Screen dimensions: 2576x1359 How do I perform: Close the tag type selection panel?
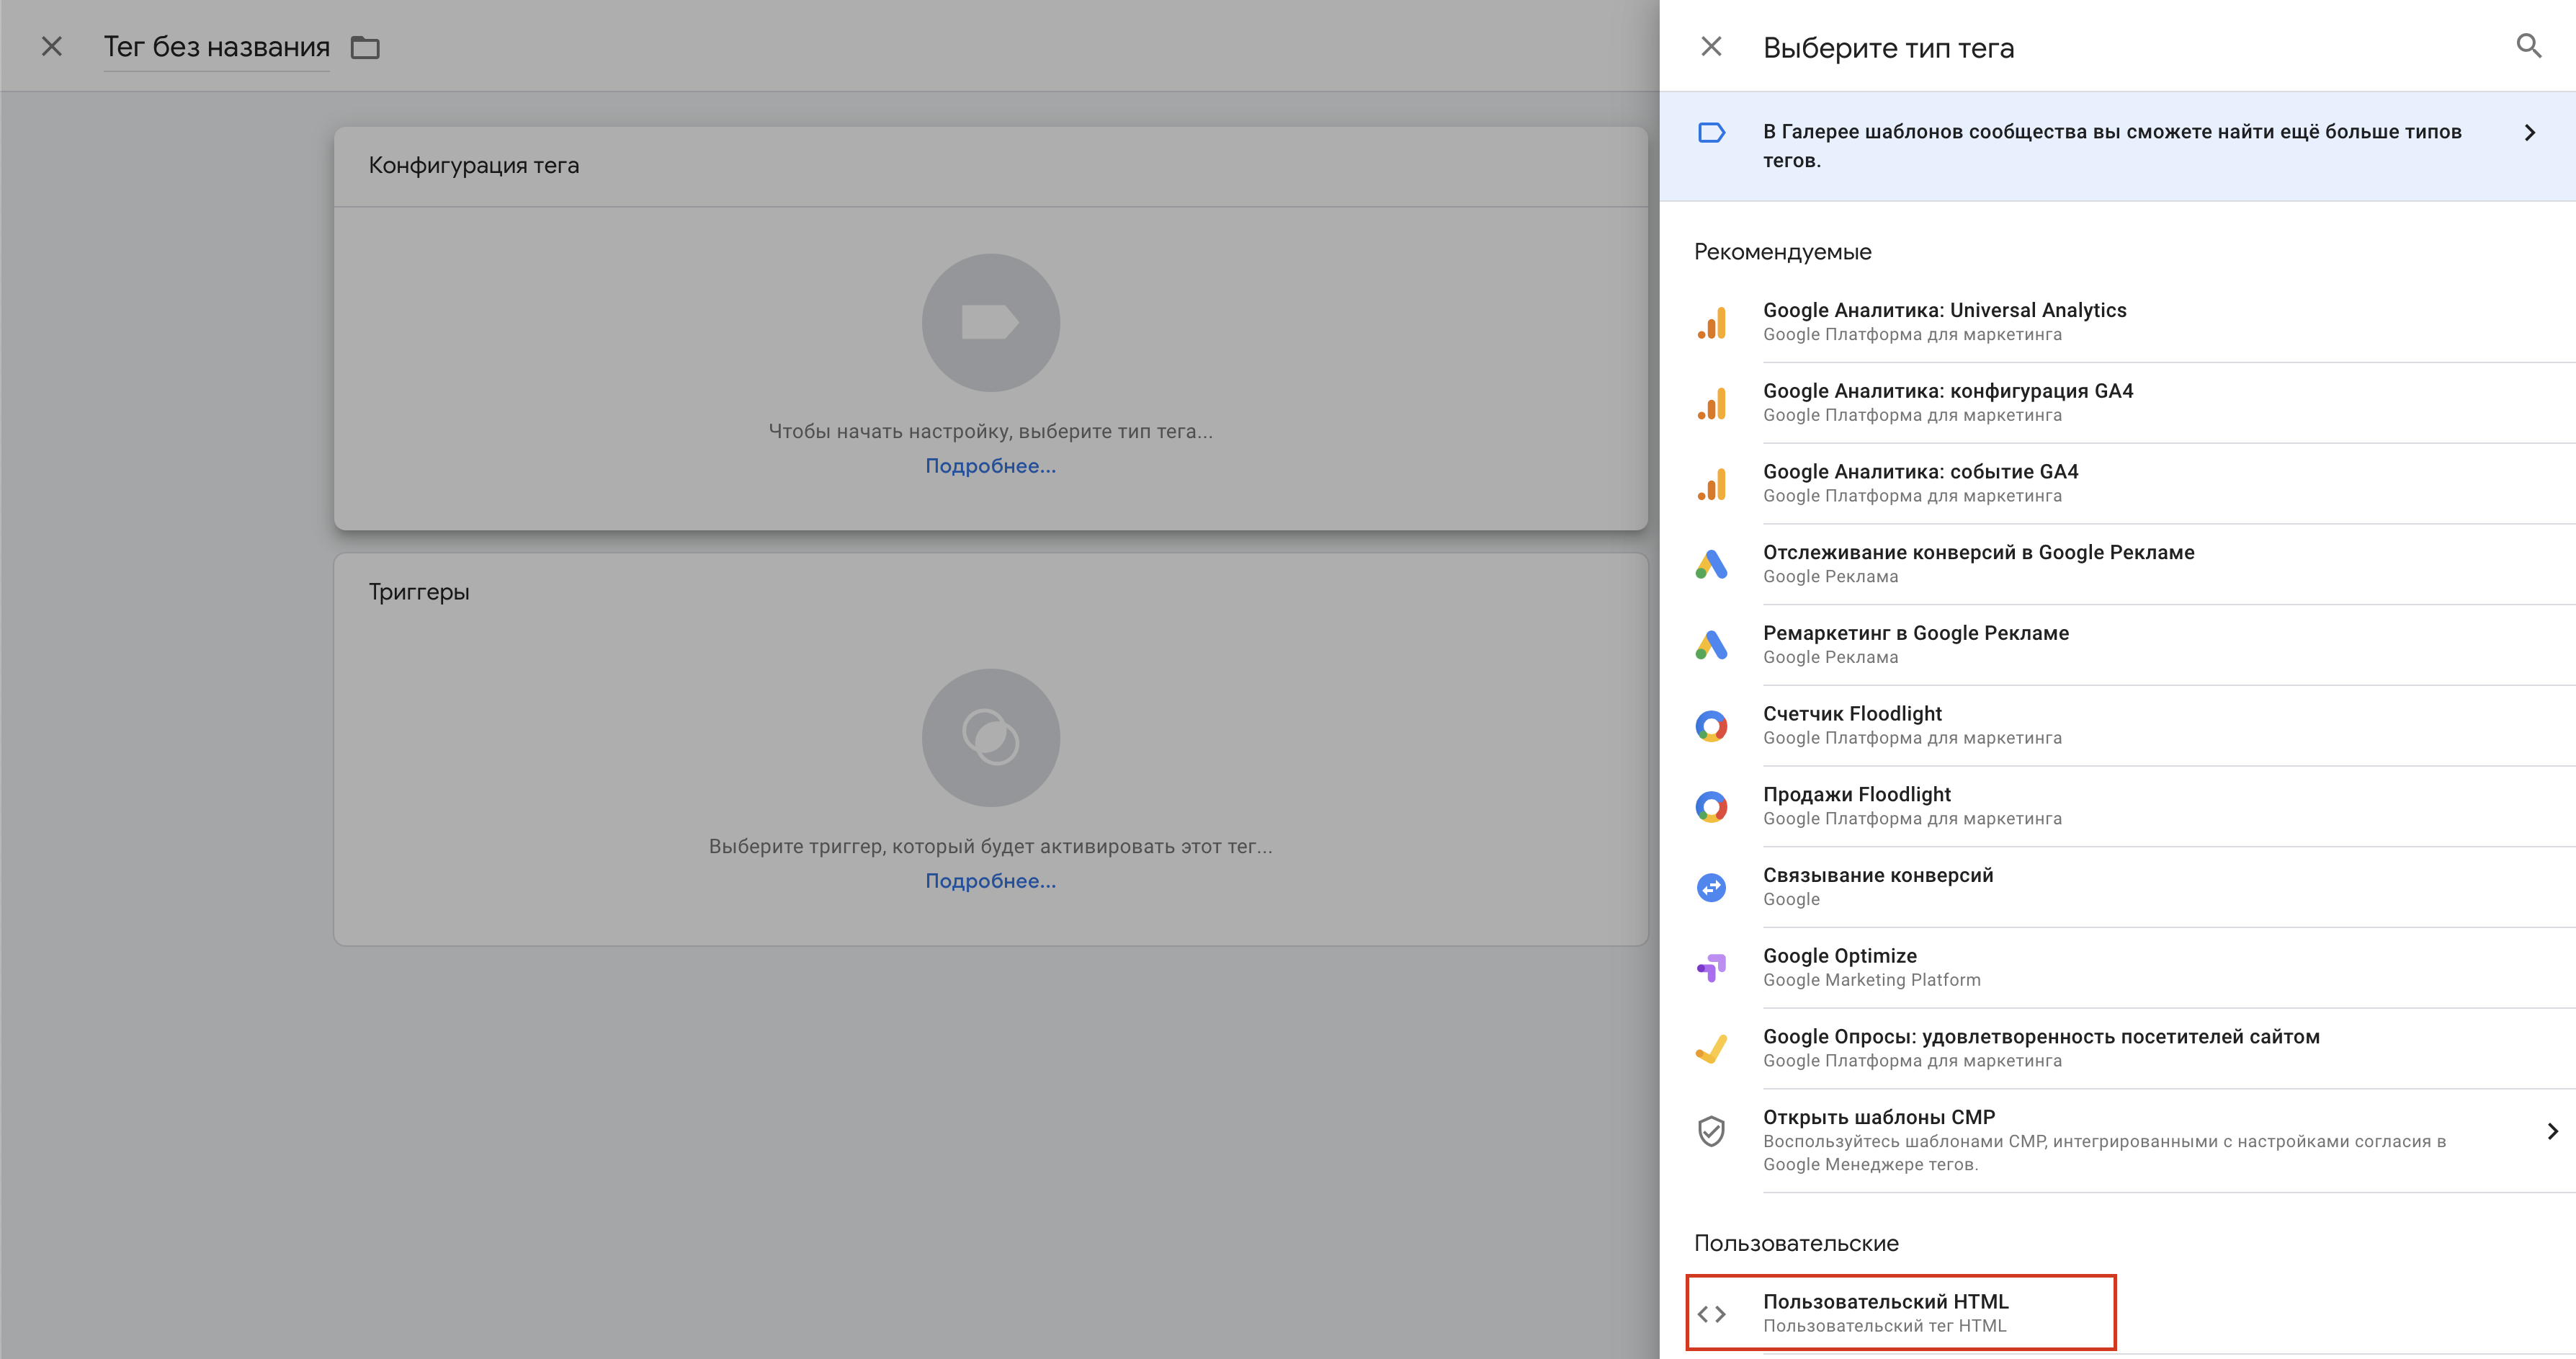pyautogui.click(x=1711, y=46)
